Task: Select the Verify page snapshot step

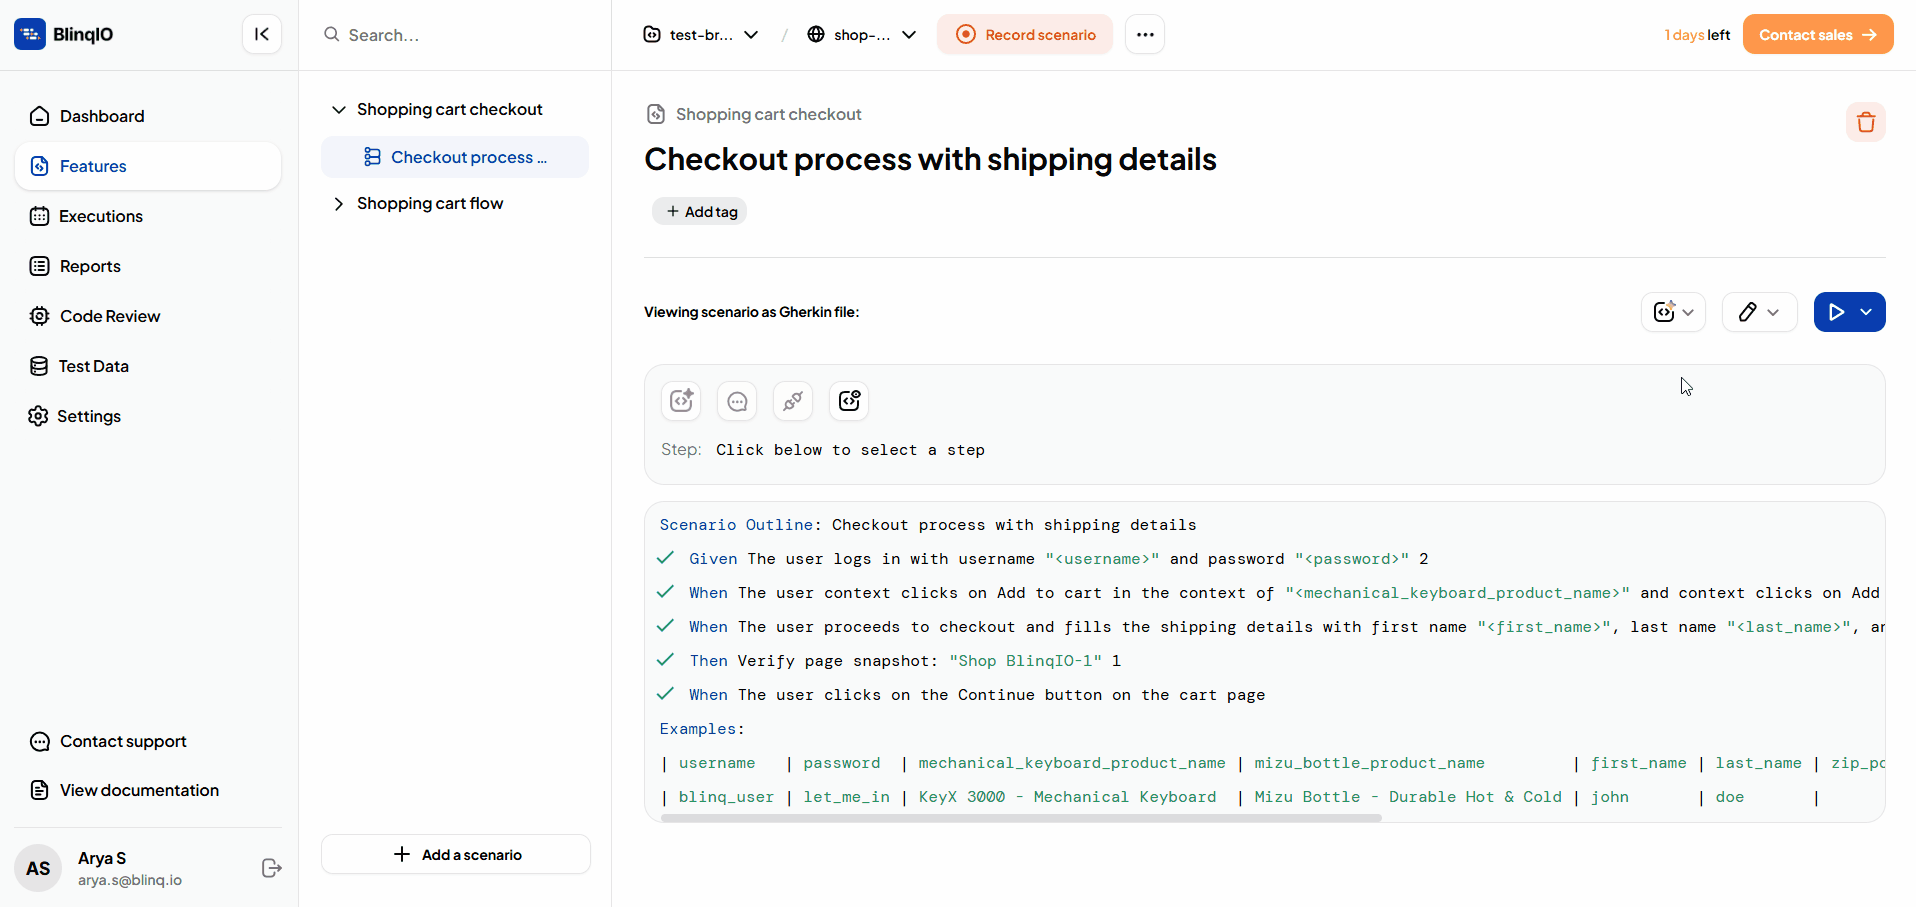Action: coord(905,661)
